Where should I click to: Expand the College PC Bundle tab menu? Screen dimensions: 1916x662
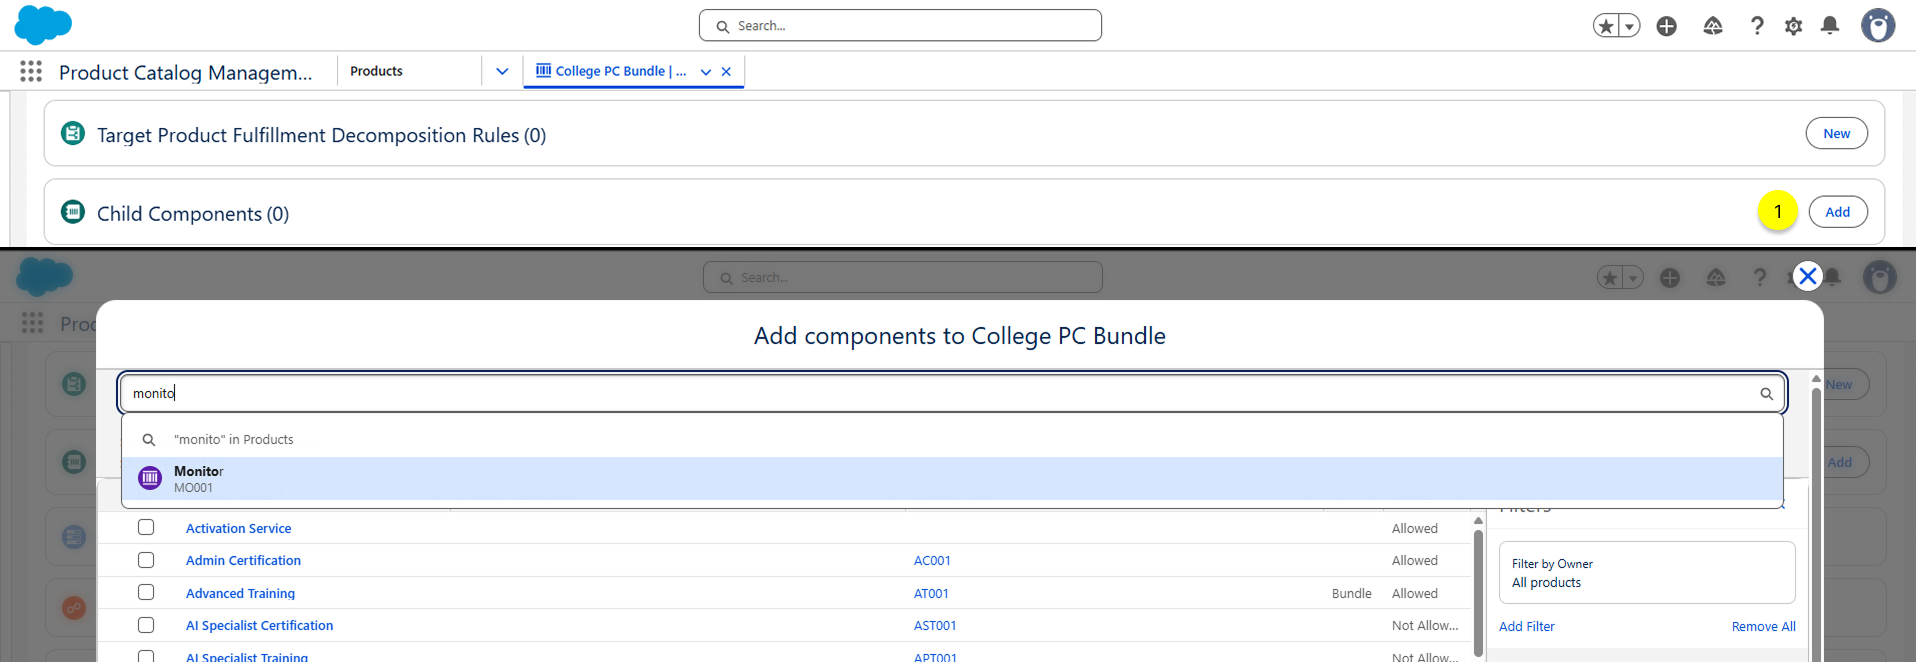click(706, 72)
